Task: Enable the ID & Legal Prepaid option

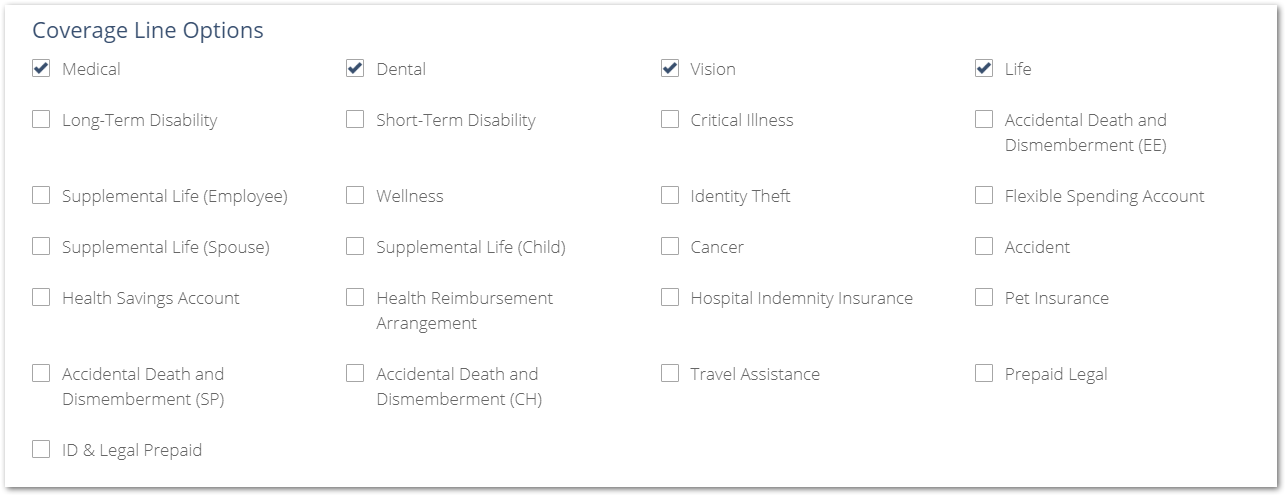Action: (x=41, y=449)
